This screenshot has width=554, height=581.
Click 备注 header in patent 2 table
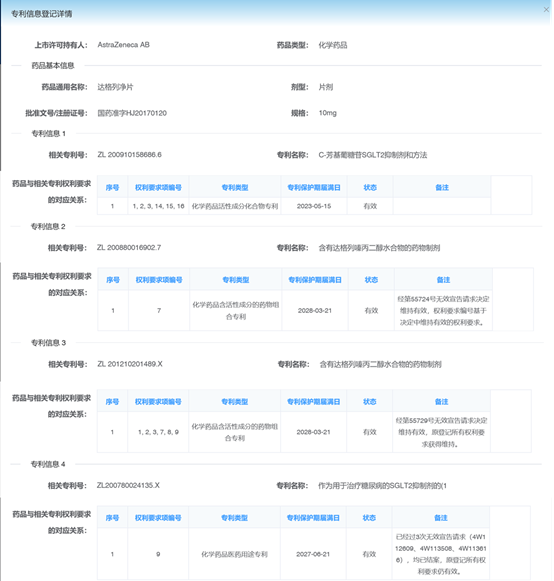click(x=443, y=280)
